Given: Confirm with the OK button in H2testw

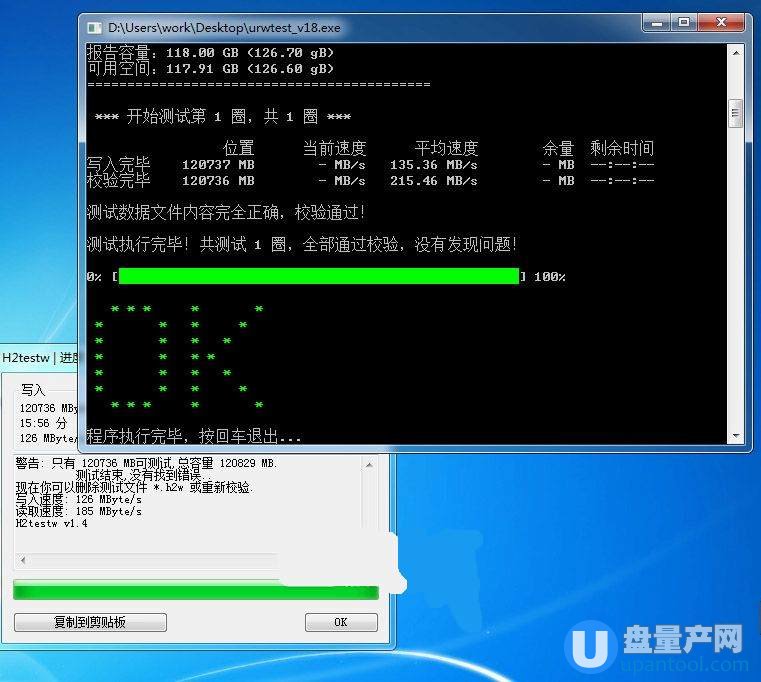Looking at the screenshot, I should click(x=340, y=622).
